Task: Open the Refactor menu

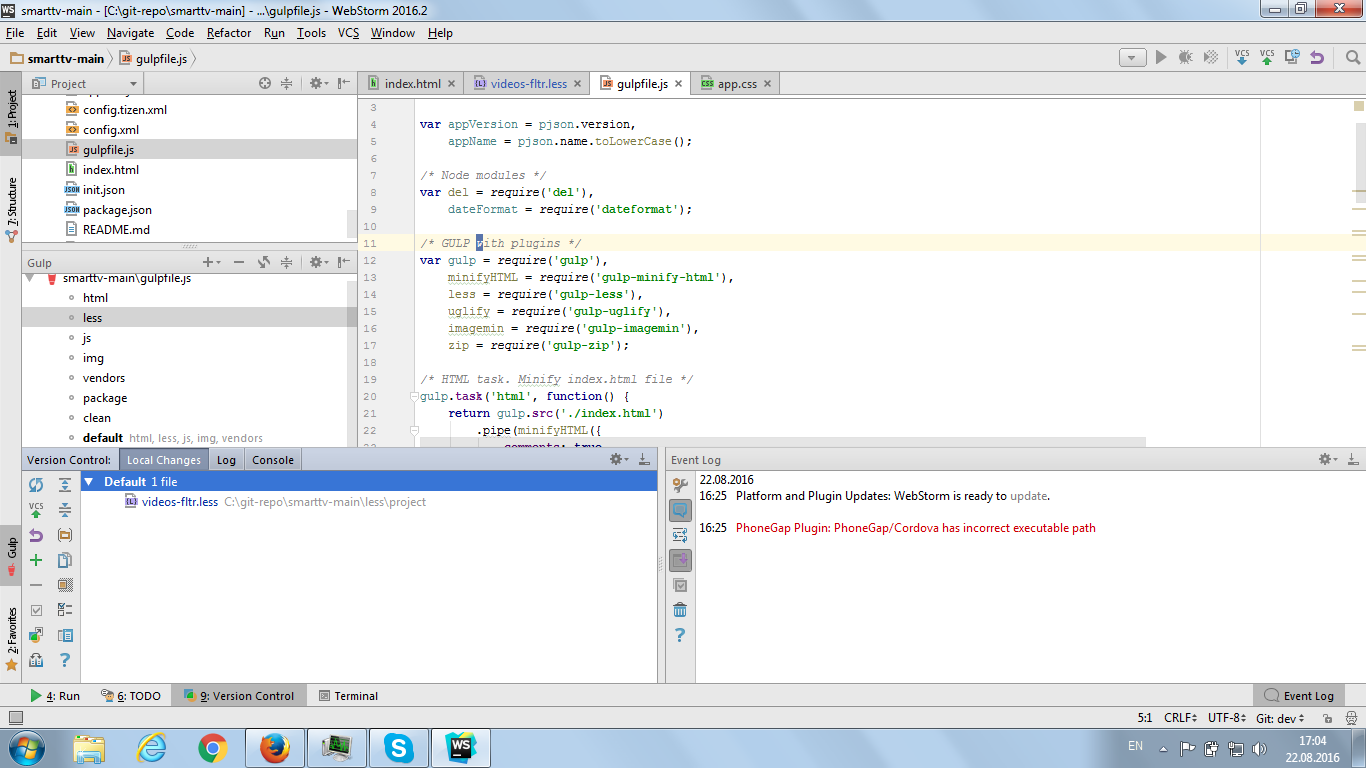Action: click(x=229, y=33)
